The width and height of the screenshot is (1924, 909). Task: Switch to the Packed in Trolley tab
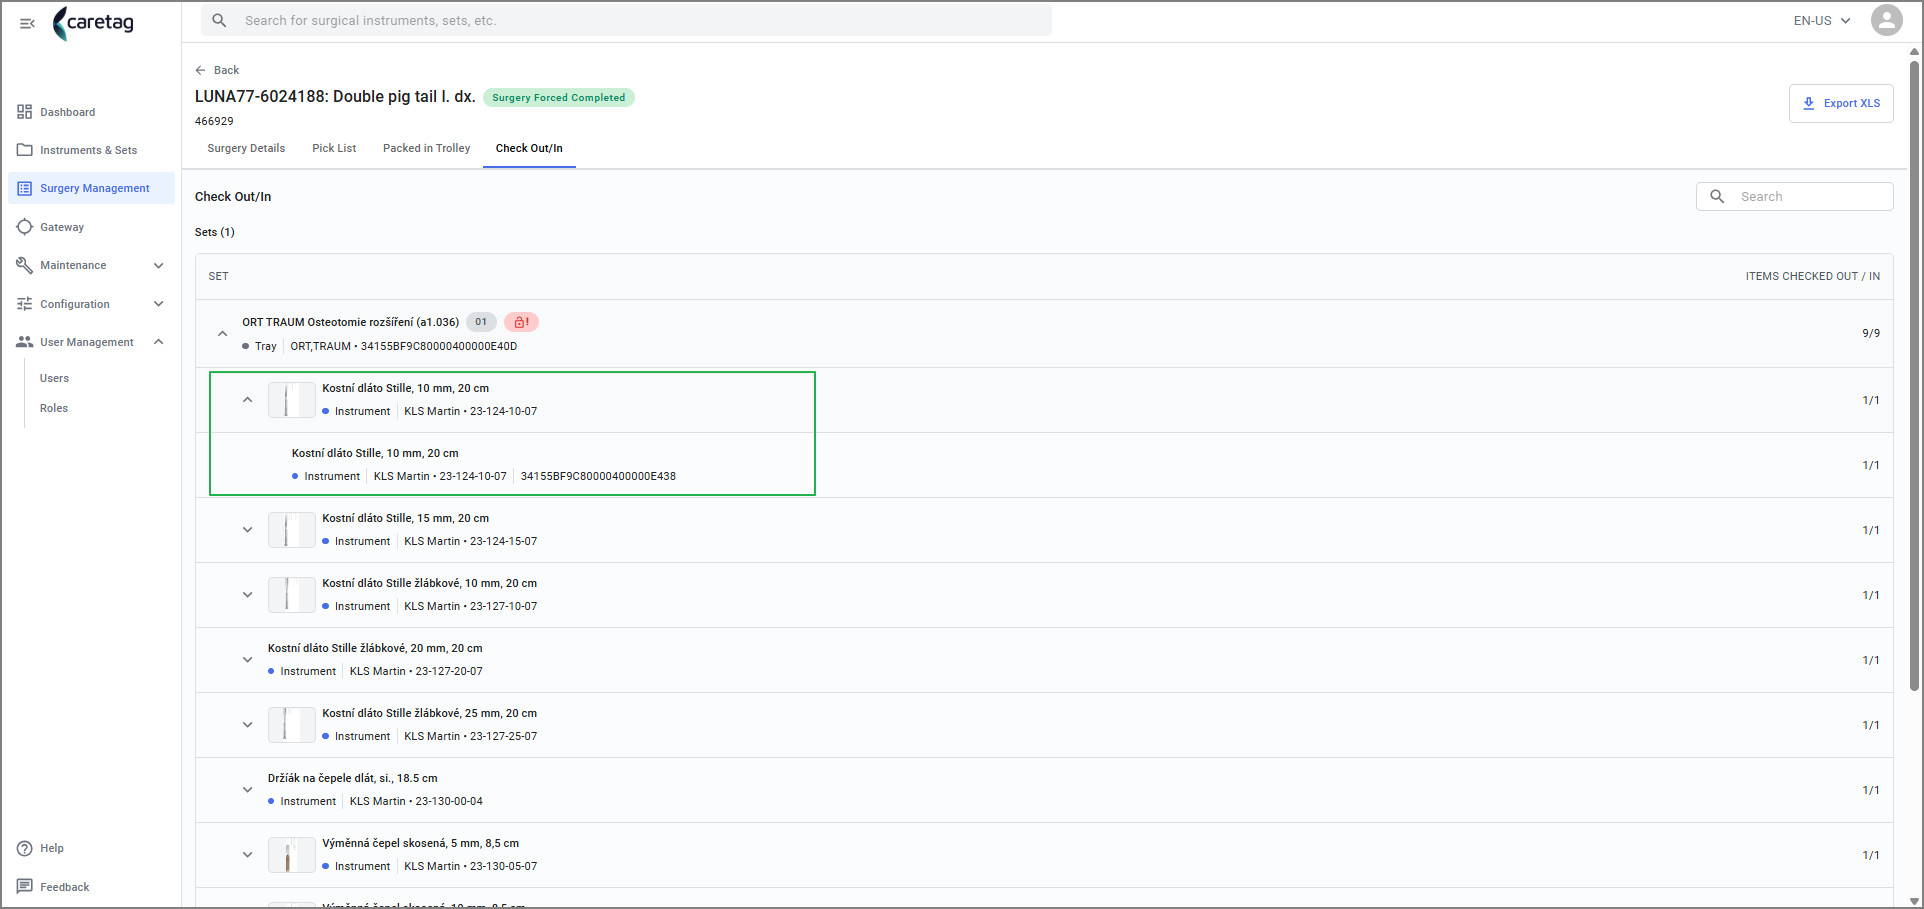click(x=426, y=148)
